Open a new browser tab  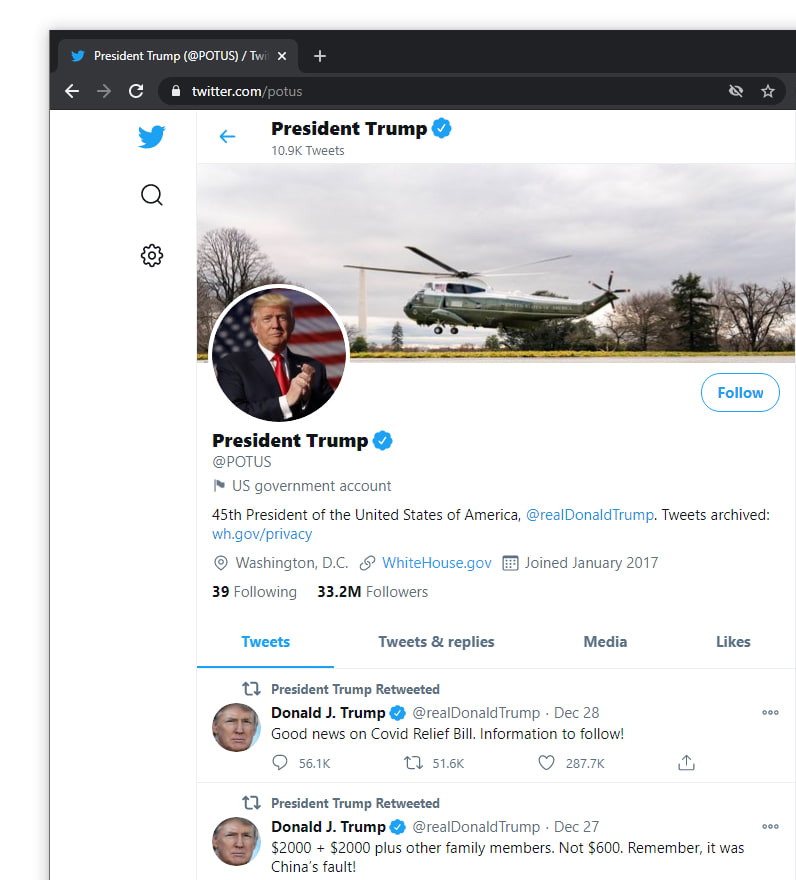click(x=319, y=56)
